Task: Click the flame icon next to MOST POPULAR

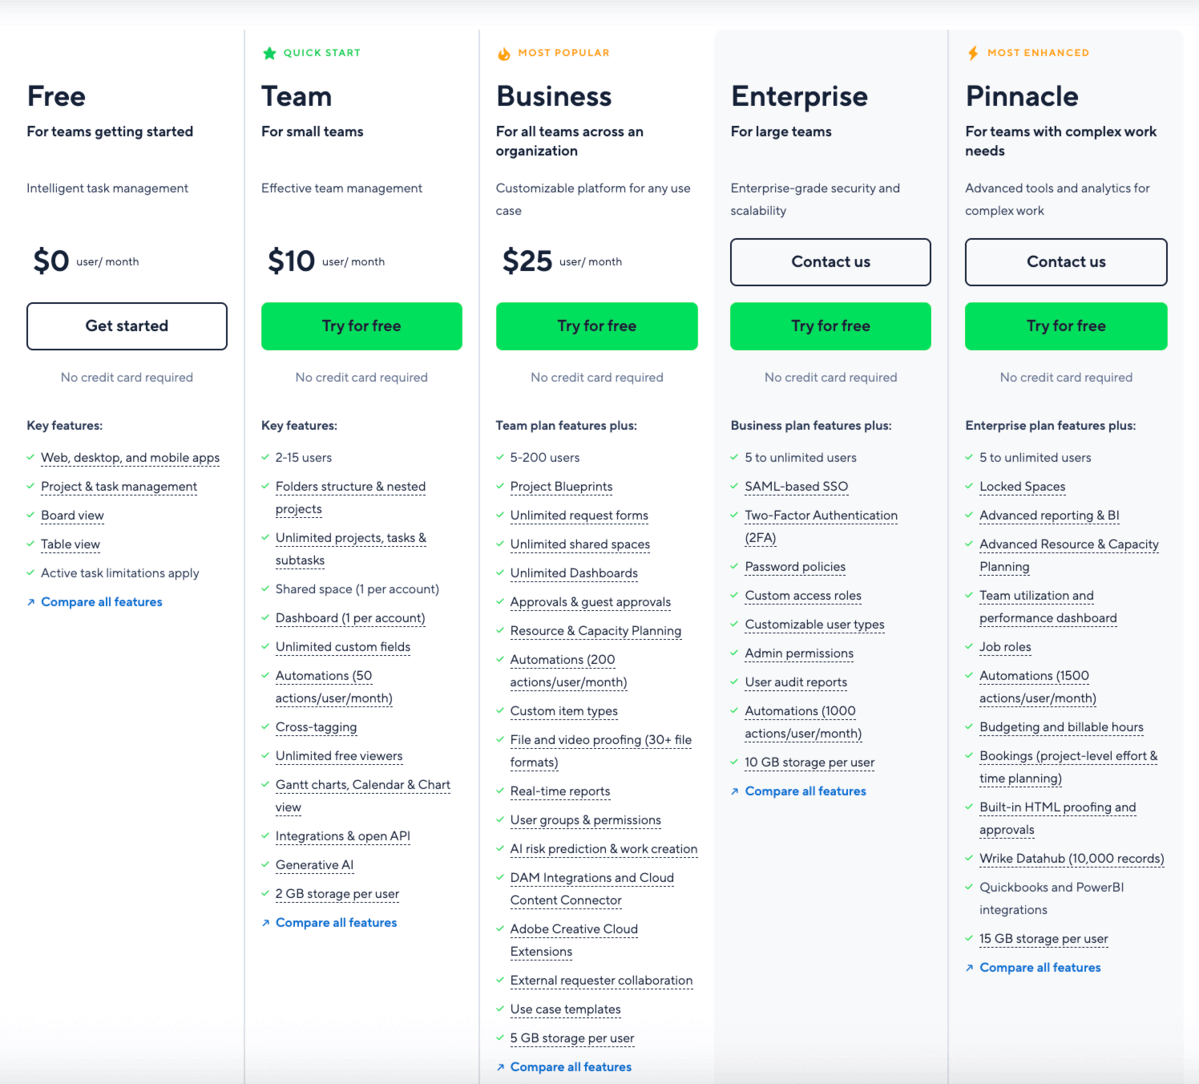Action: 503,52
